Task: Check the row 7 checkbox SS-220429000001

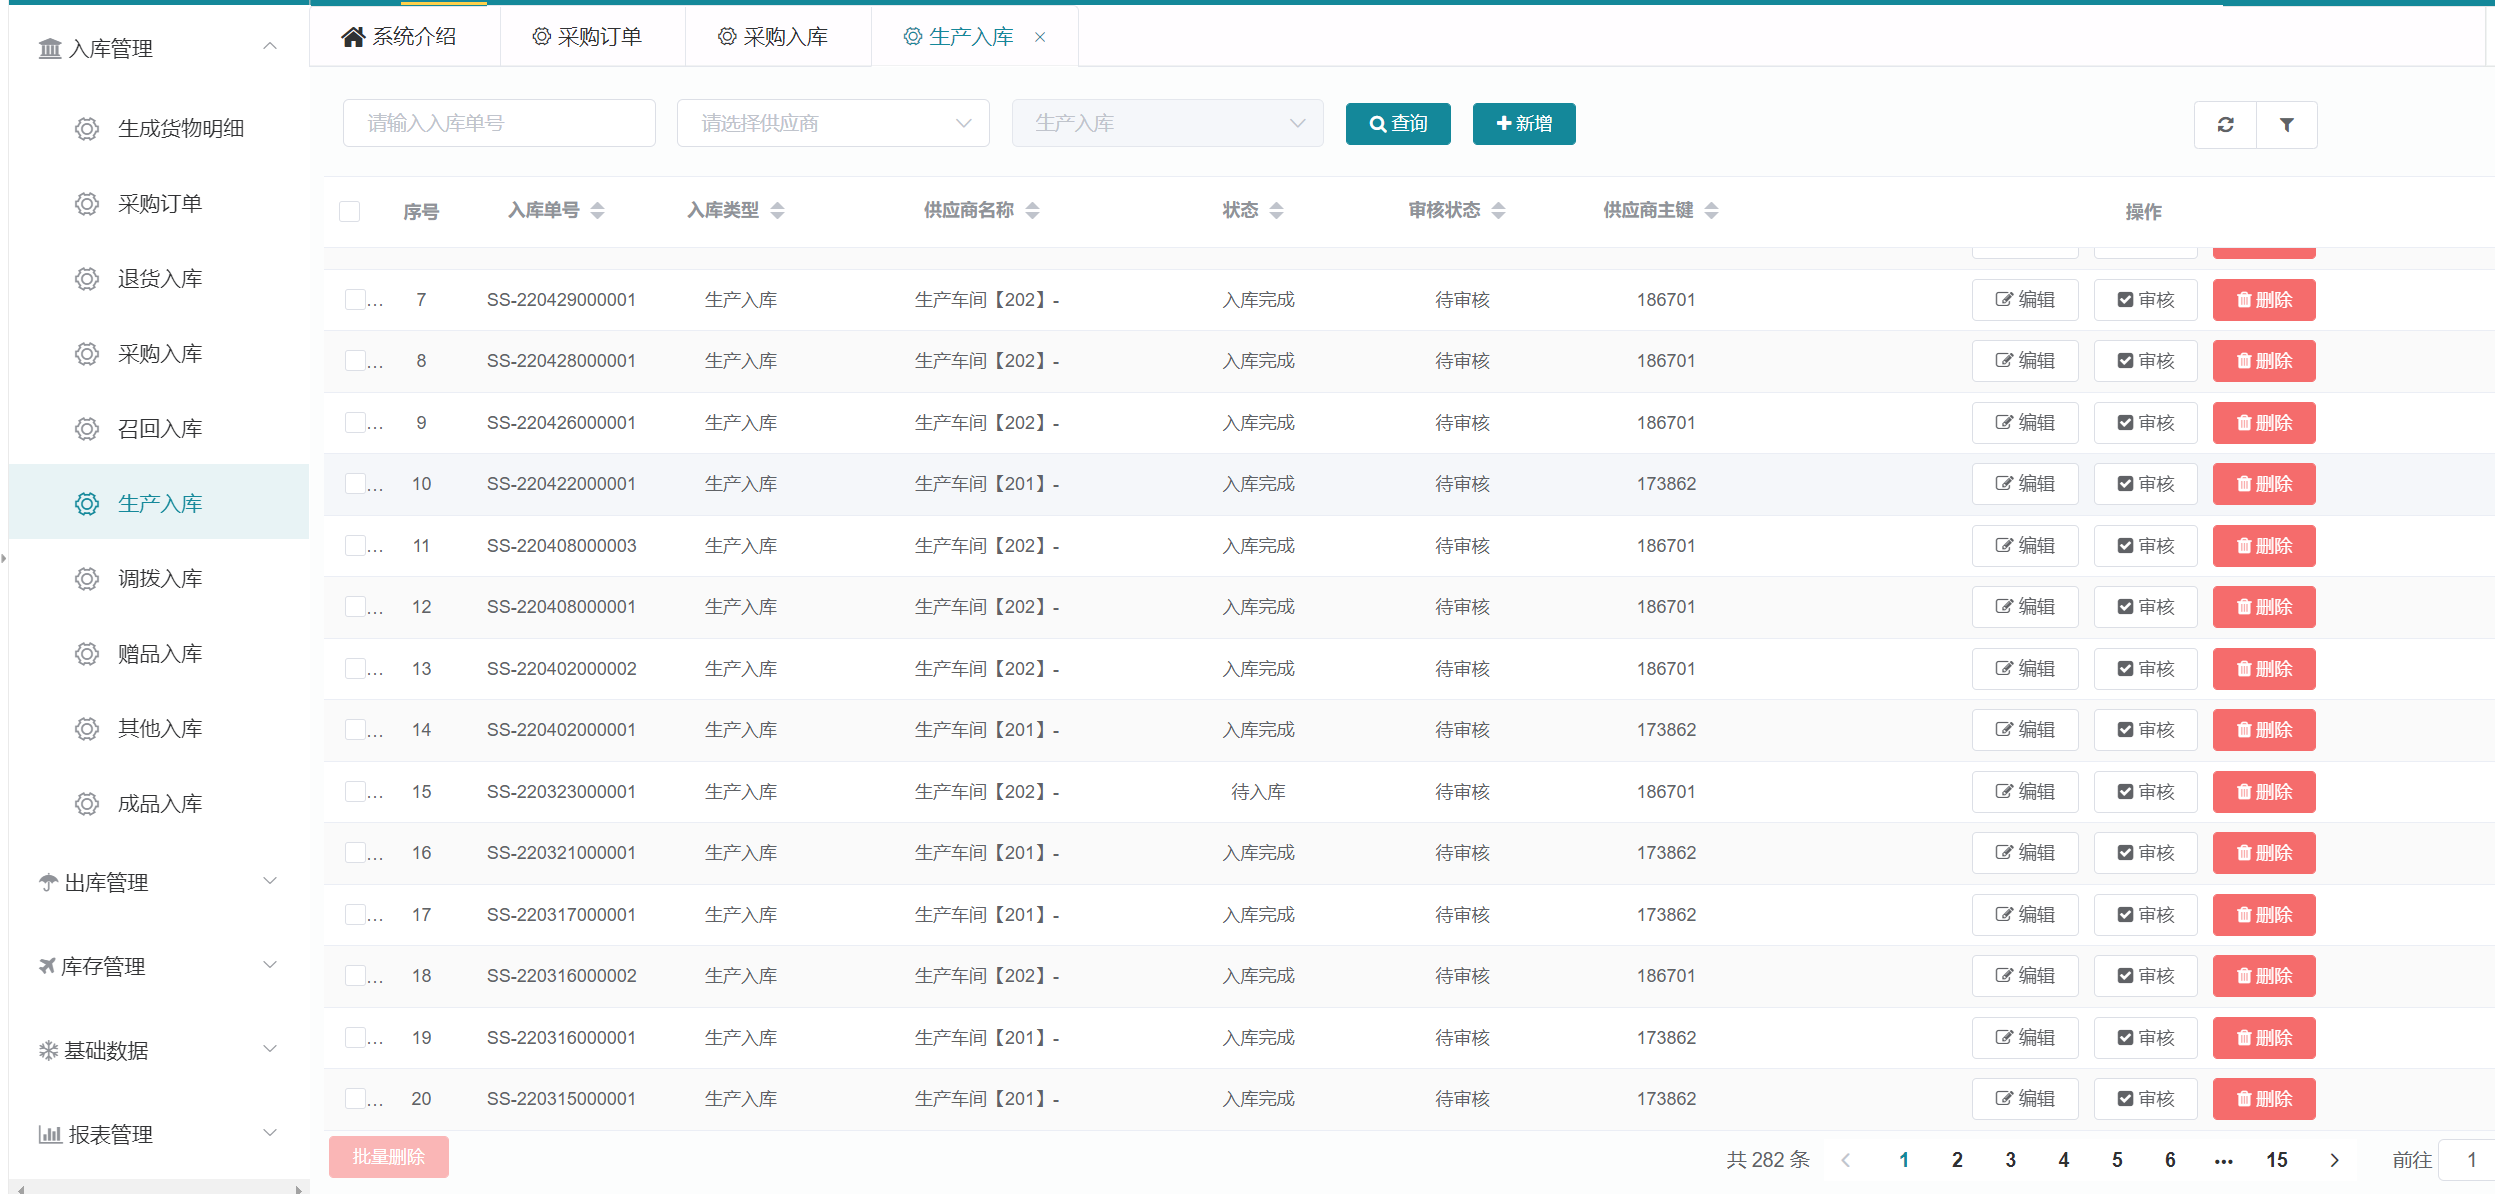Action: [355, 299]
